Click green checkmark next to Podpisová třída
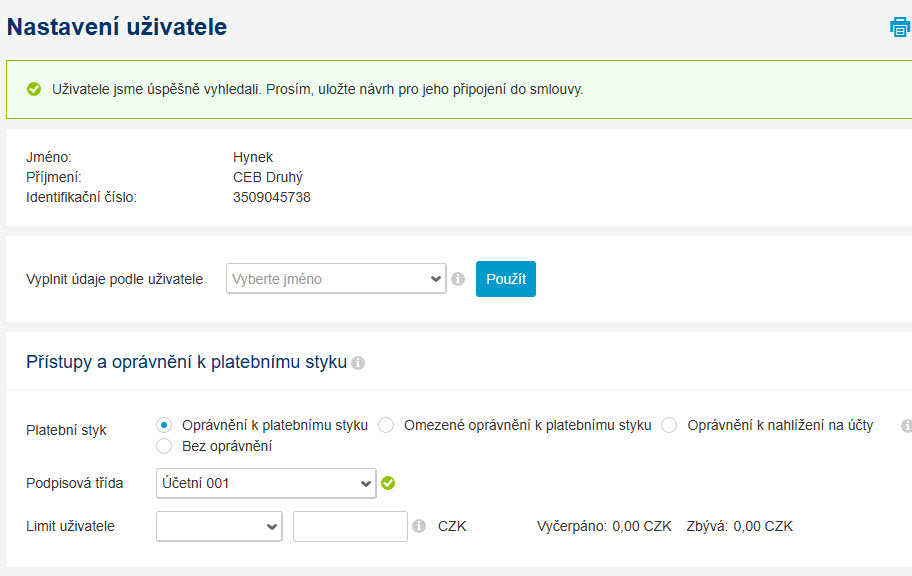Screen dimensions: 912x576 pyautogui.click(x=388, y=483)
